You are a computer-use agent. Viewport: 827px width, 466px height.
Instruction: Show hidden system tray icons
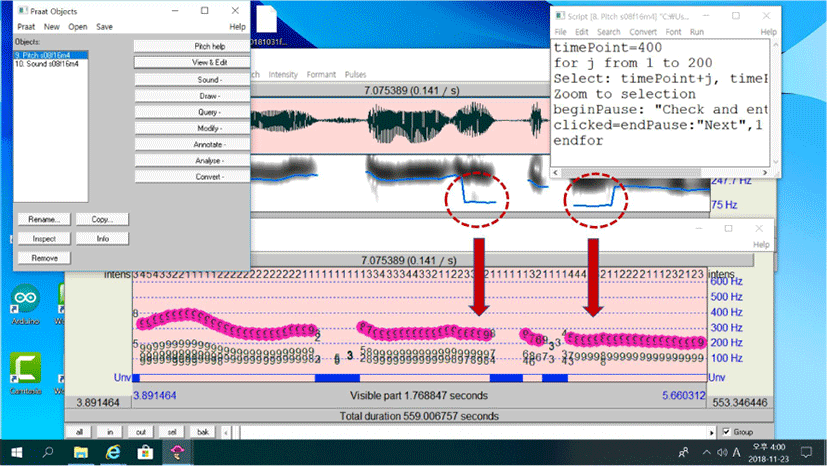[706, 452]
